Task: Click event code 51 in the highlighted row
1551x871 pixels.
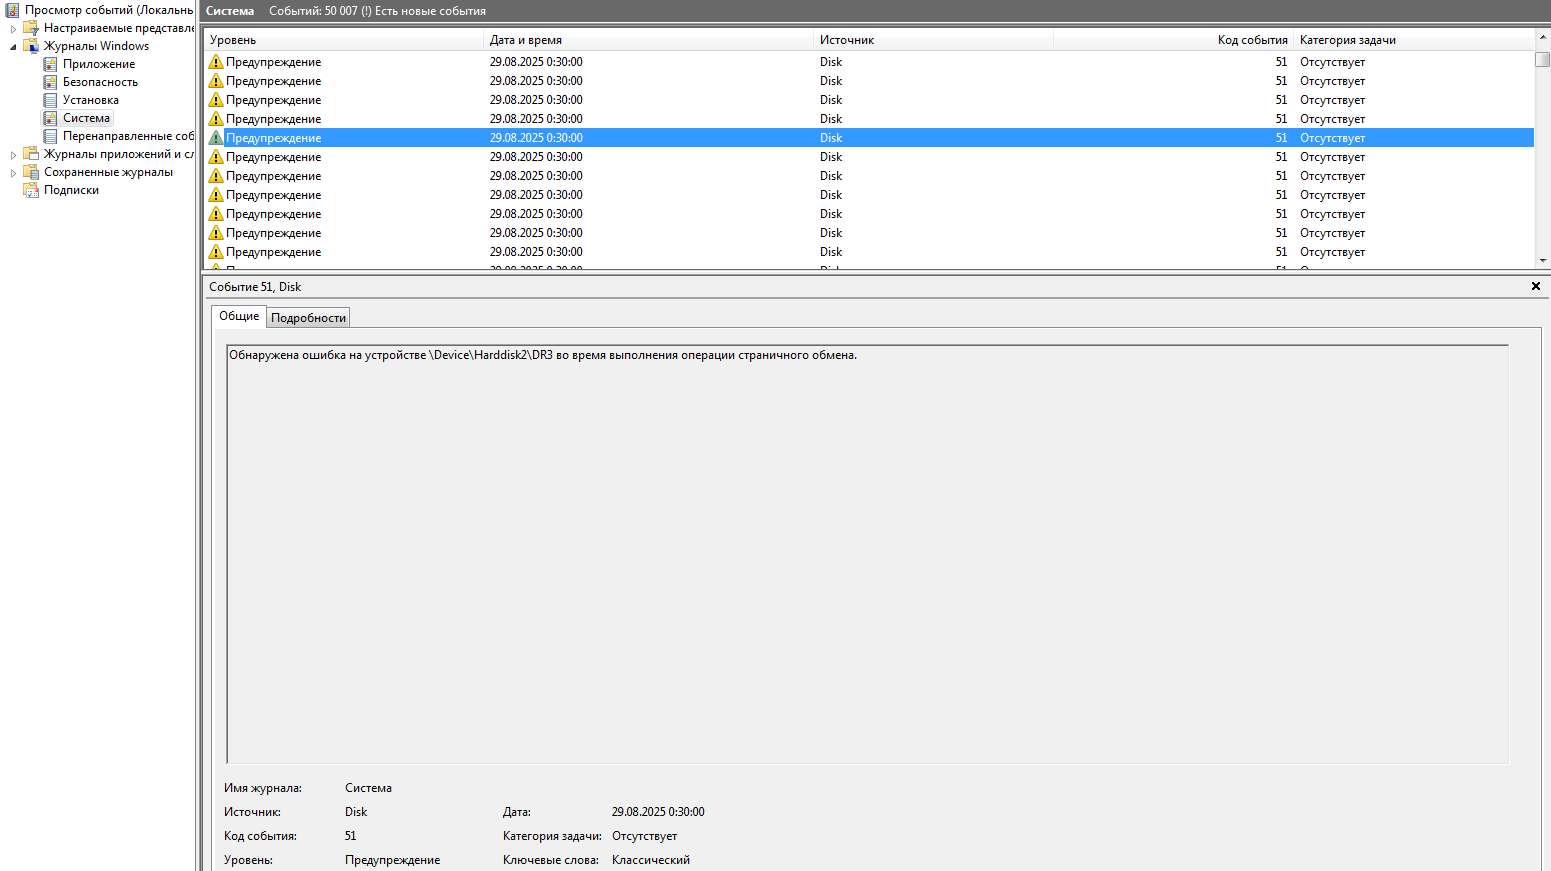Action: click(1281, 138)
